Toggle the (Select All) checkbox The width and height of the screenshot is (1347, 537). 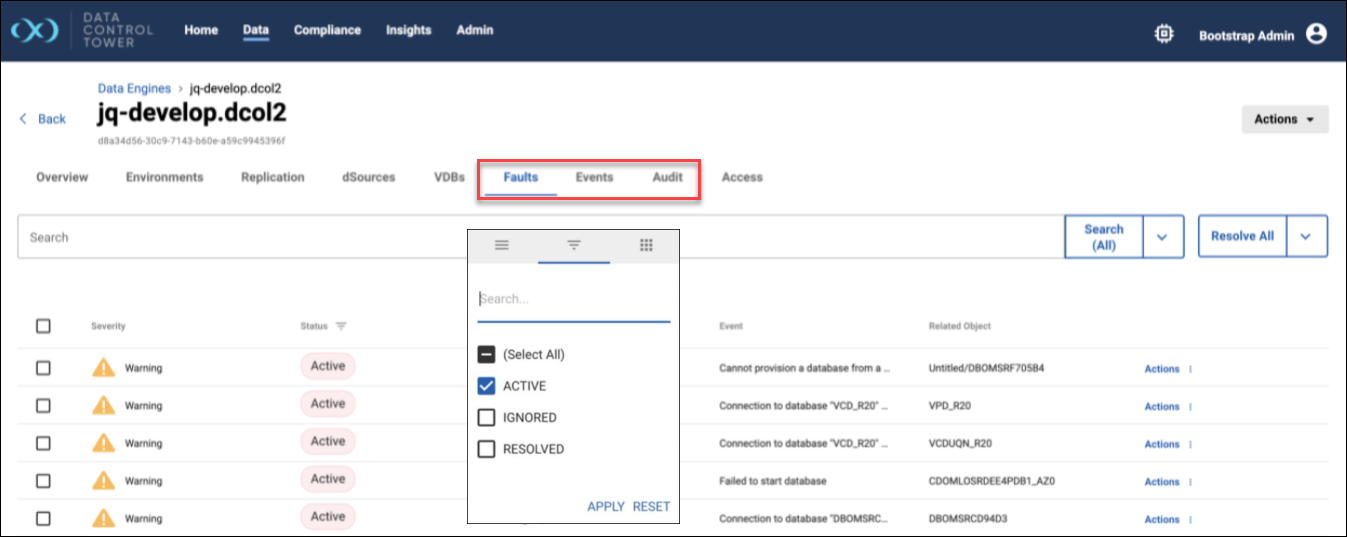pos(487,354)
